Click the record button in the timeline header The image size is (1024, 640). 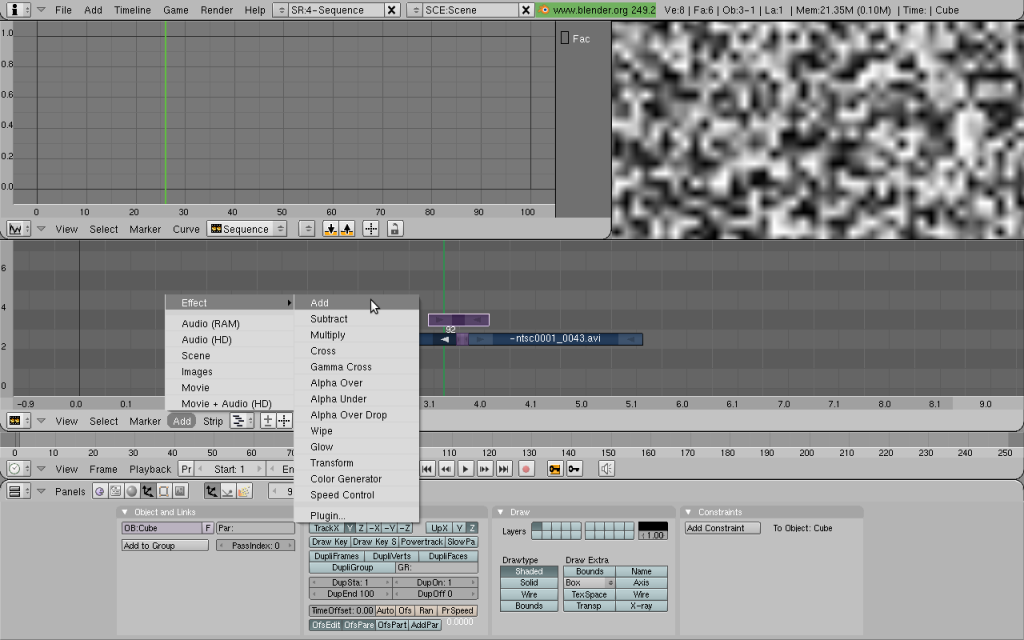[x=526, y=469]
